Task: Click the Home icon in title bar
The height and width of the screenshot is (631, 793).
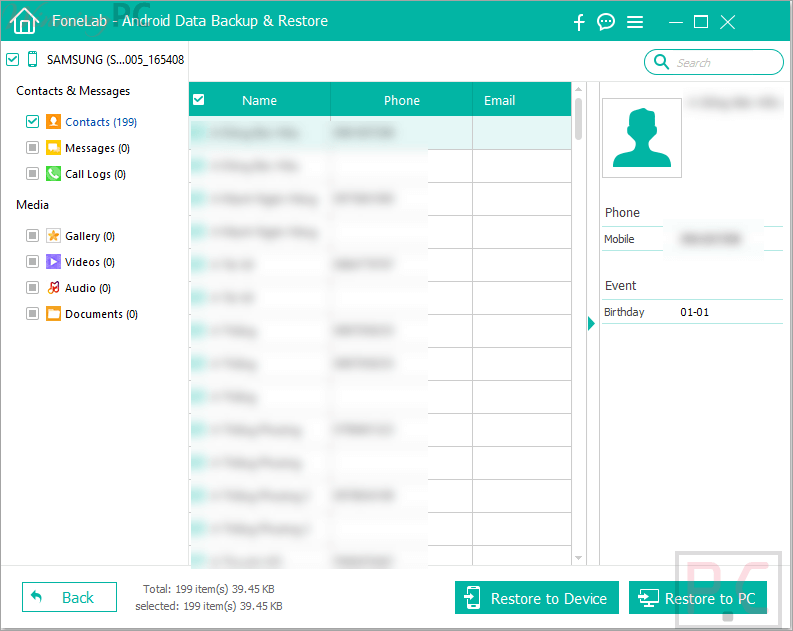Action: tap(24, 21)
